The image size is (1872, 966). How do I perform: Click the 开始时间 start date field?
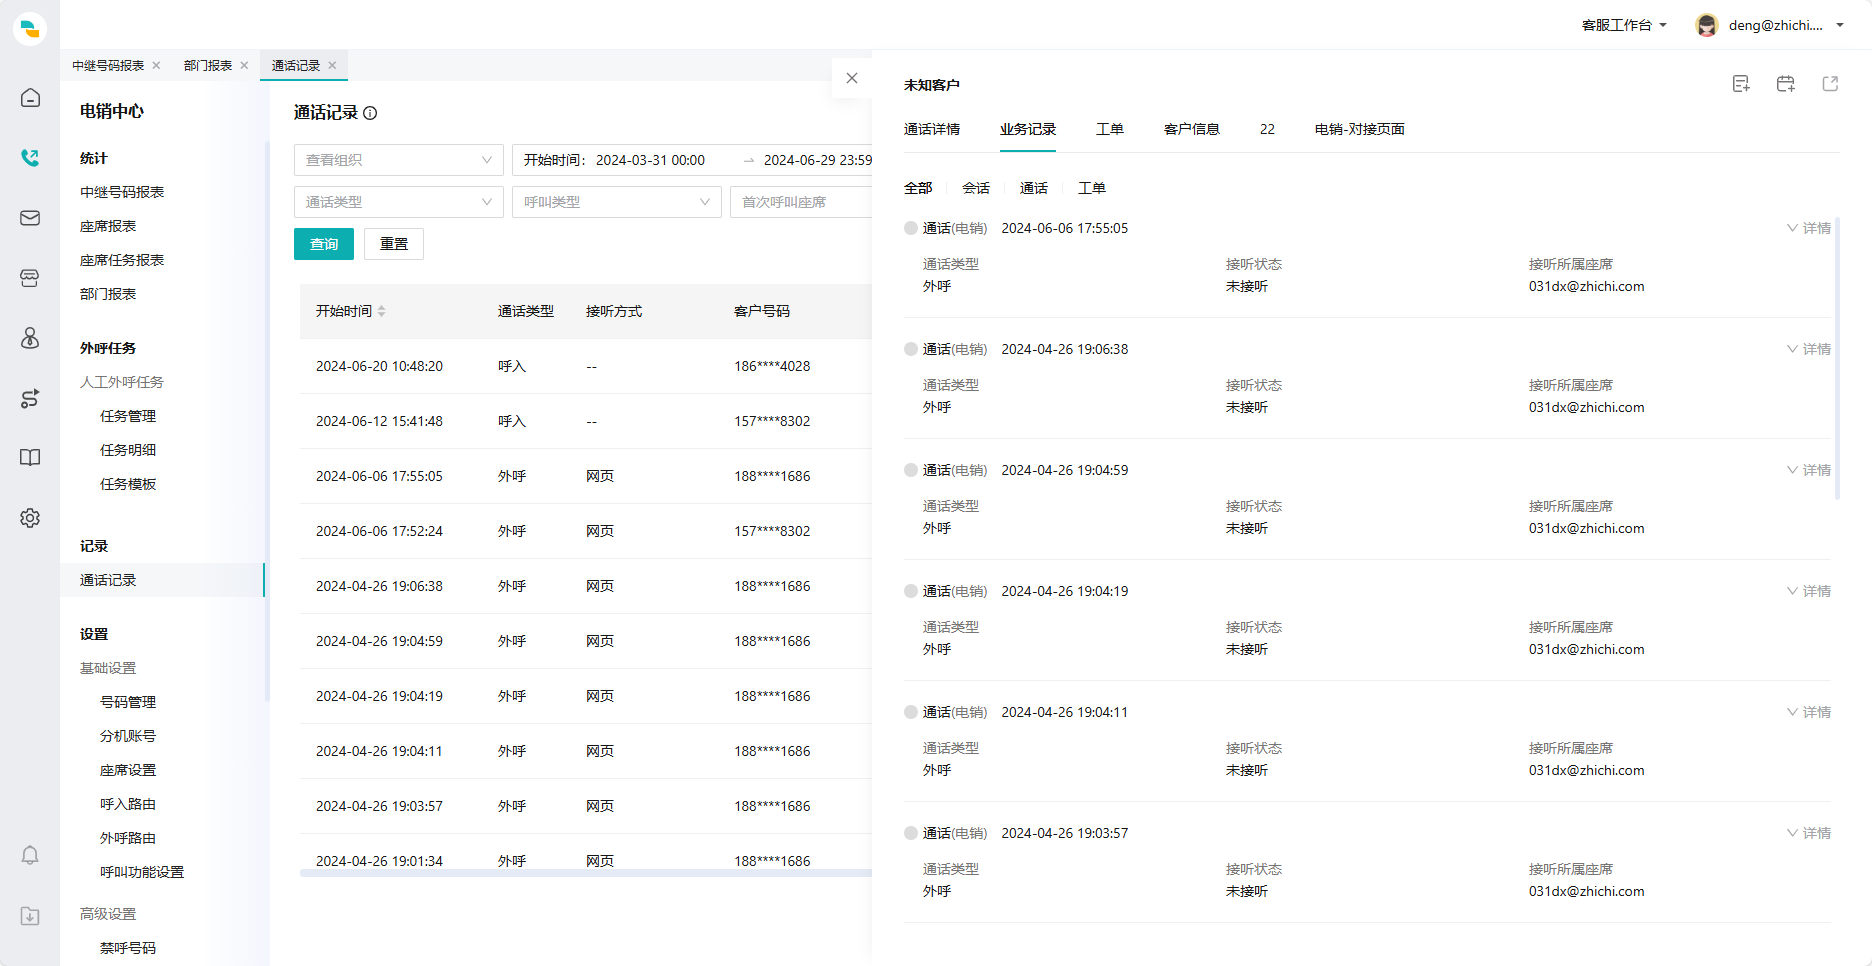[x=650, y=160]
